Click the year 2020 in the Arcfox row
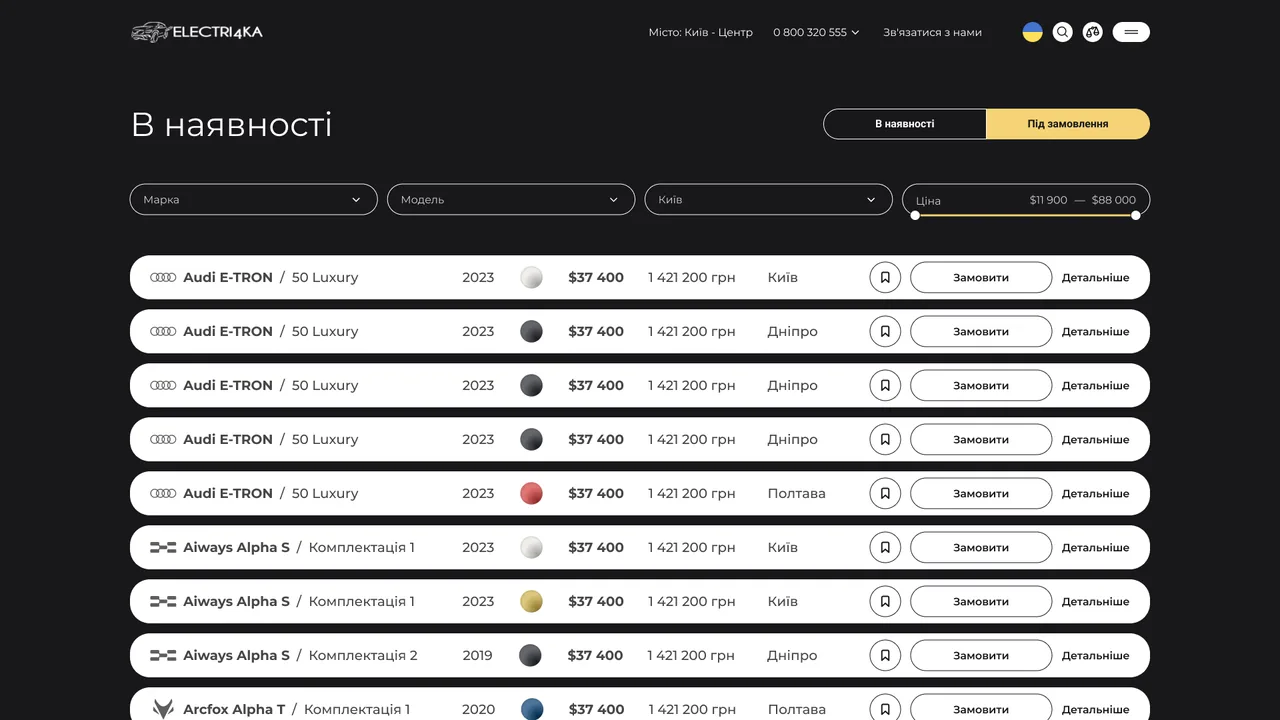 pos(478,709)
